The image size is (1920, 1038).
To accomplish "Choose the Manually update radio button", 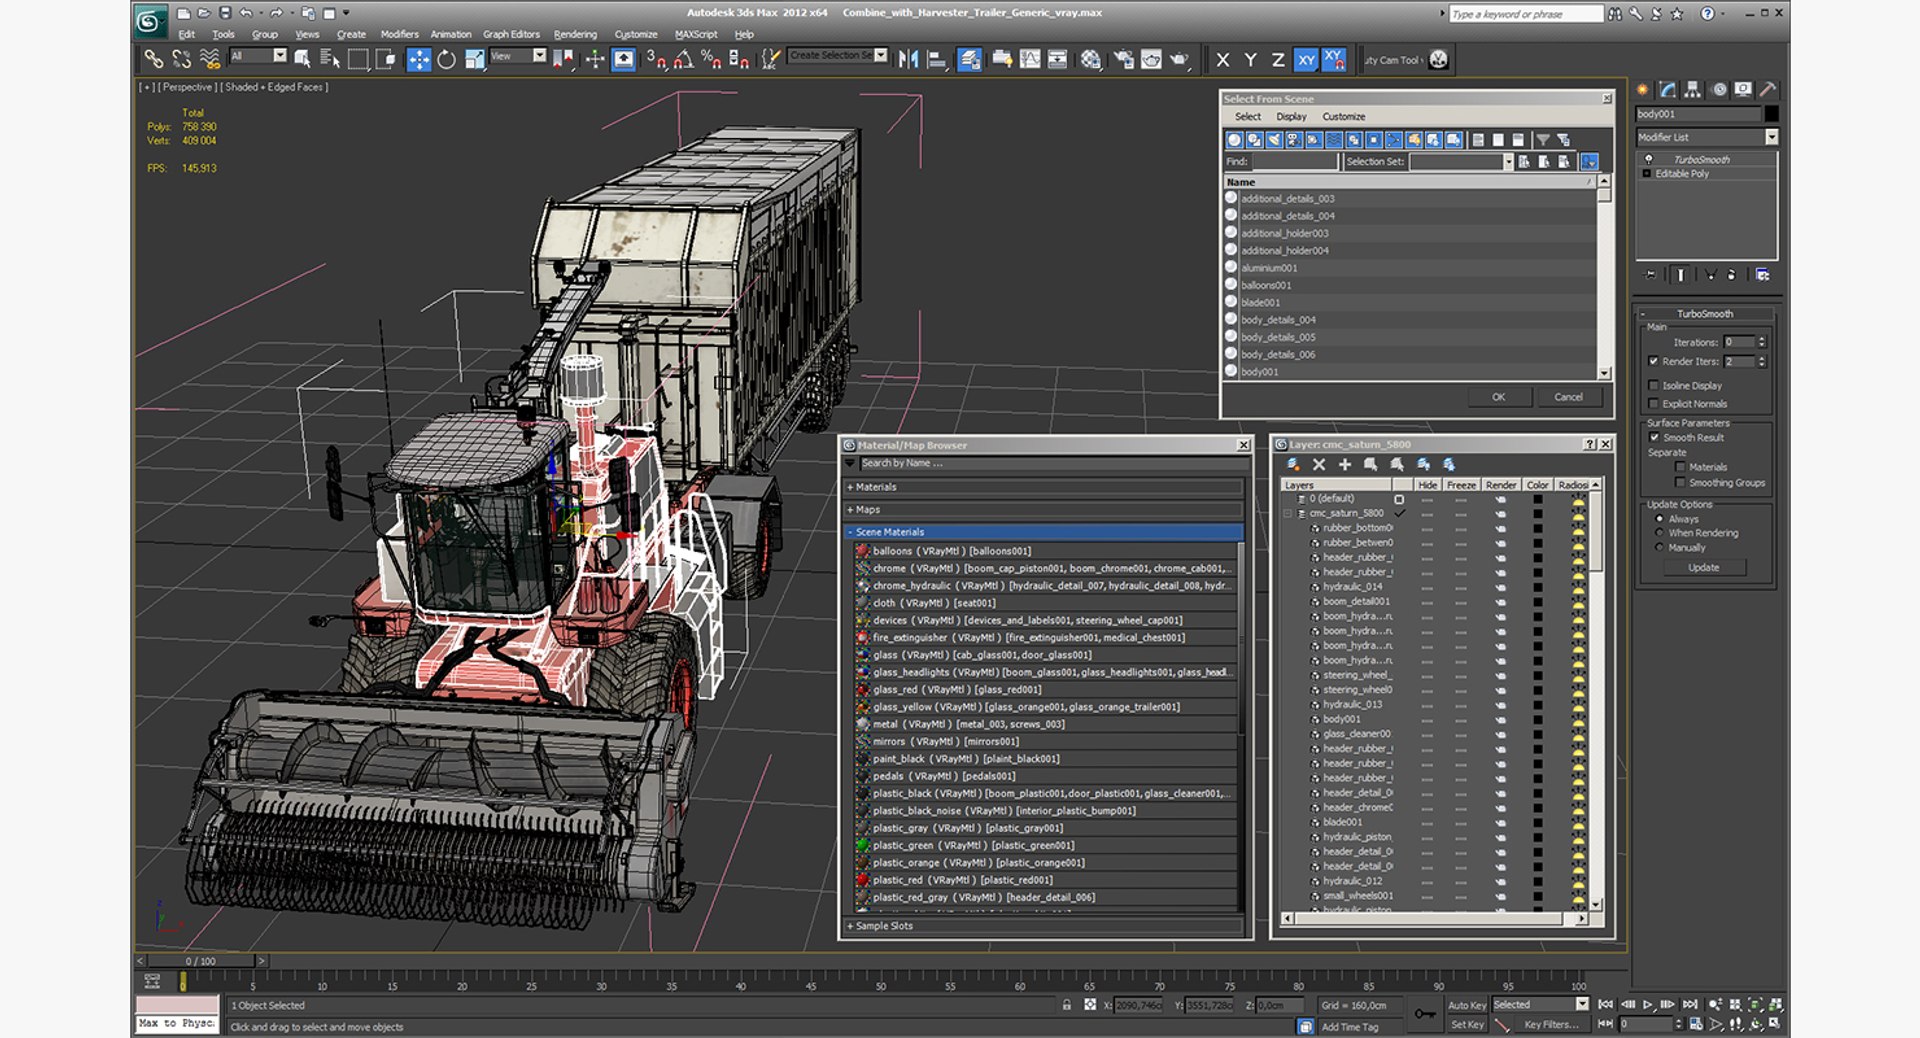I will click(1660, 547).
